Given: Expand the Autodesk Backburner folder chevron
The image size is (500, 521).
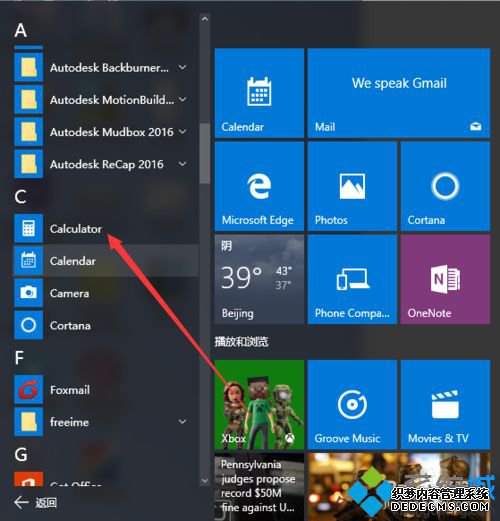Looking at the screenshot, I should coord(182,67).
